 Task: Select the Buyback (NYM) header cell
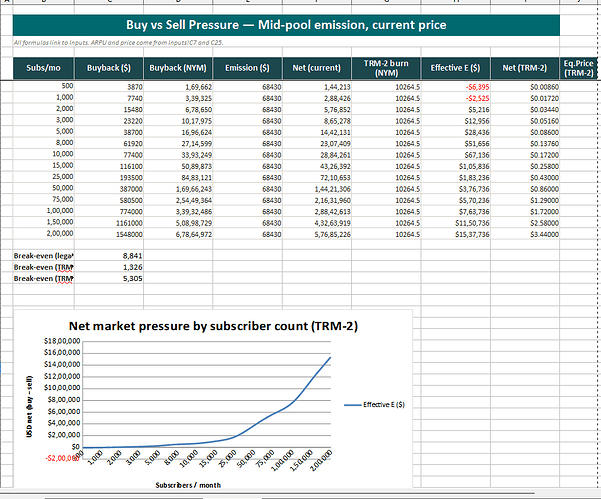(178, 68)
